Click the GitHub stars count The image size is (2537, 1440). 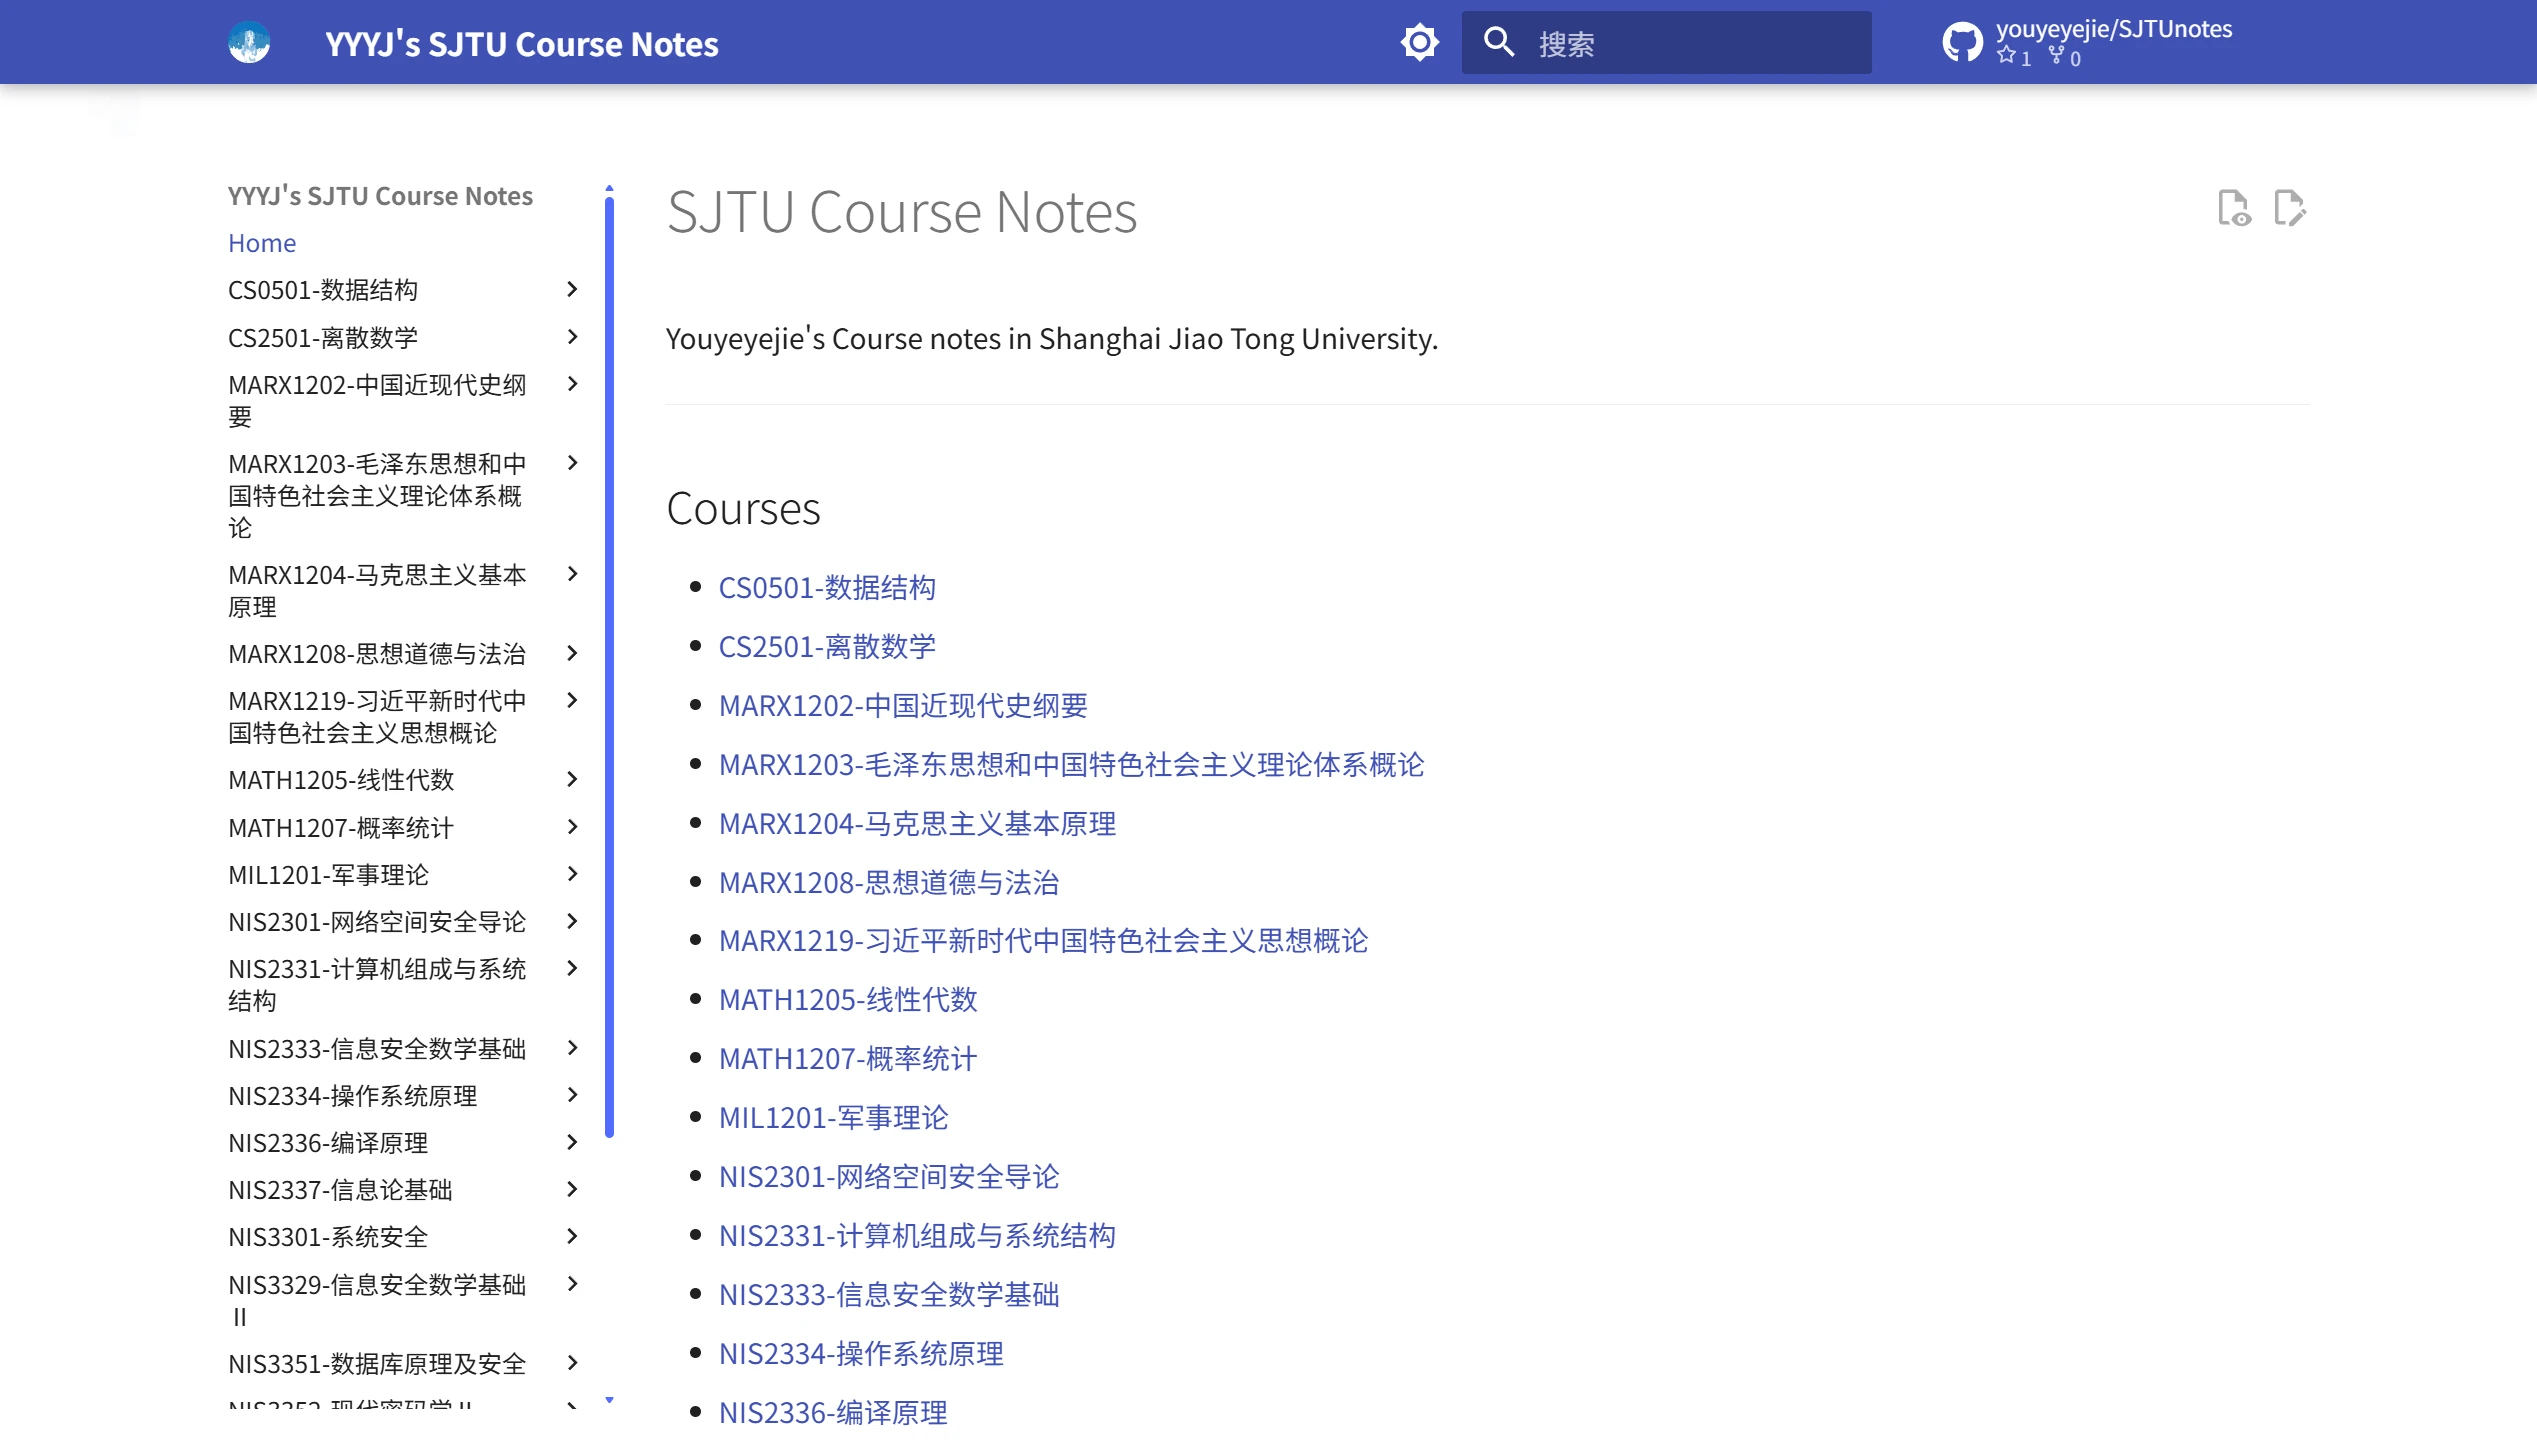click(x=2013, y=57)
